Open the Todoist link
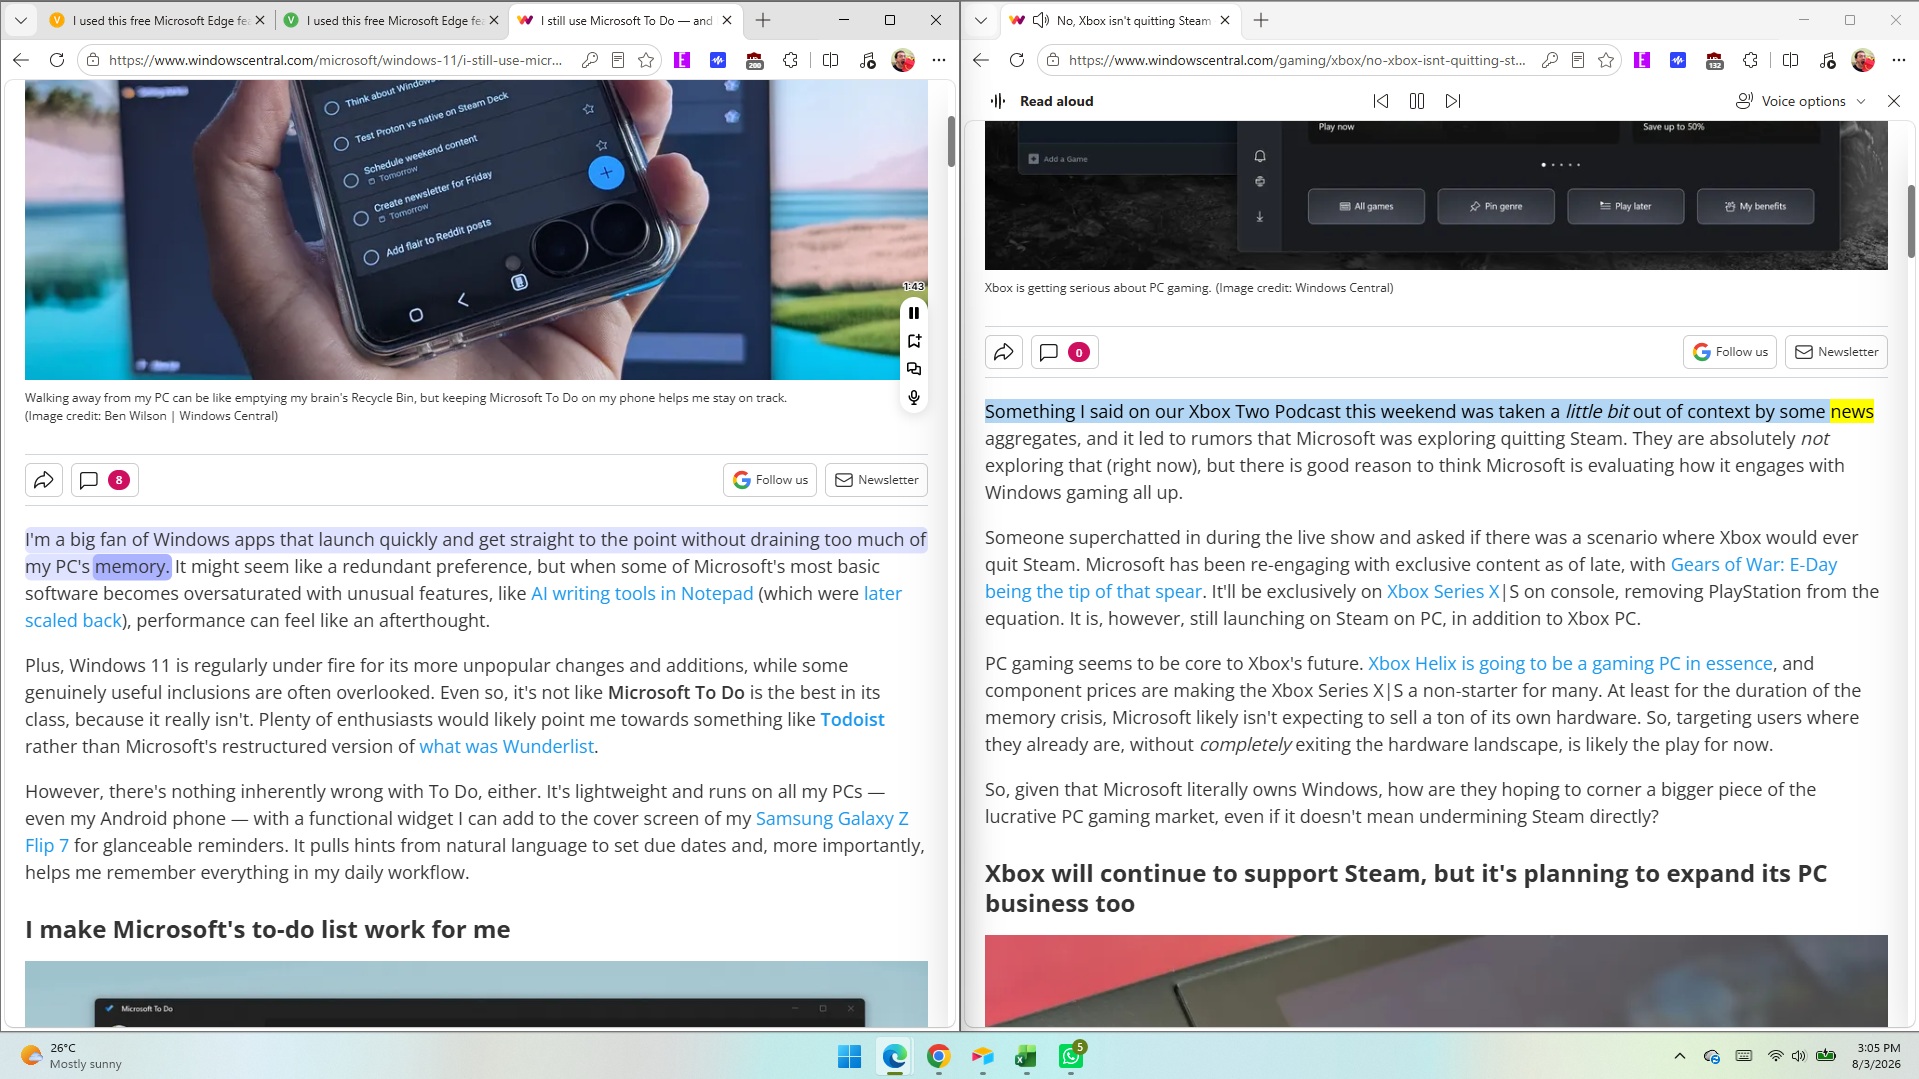 click(852, 719)
